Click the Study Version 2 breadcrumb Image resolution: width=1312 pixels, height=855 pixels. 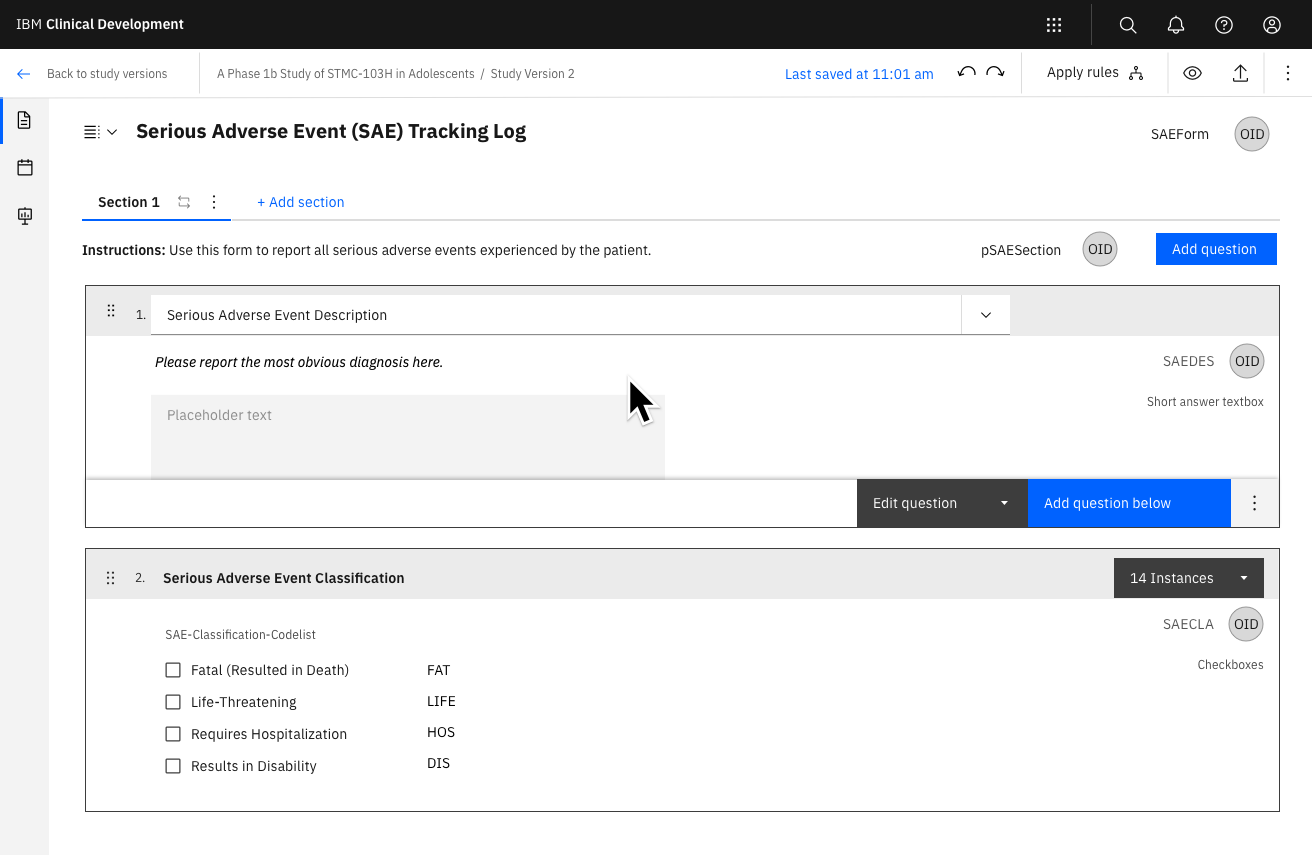[532, 74]
